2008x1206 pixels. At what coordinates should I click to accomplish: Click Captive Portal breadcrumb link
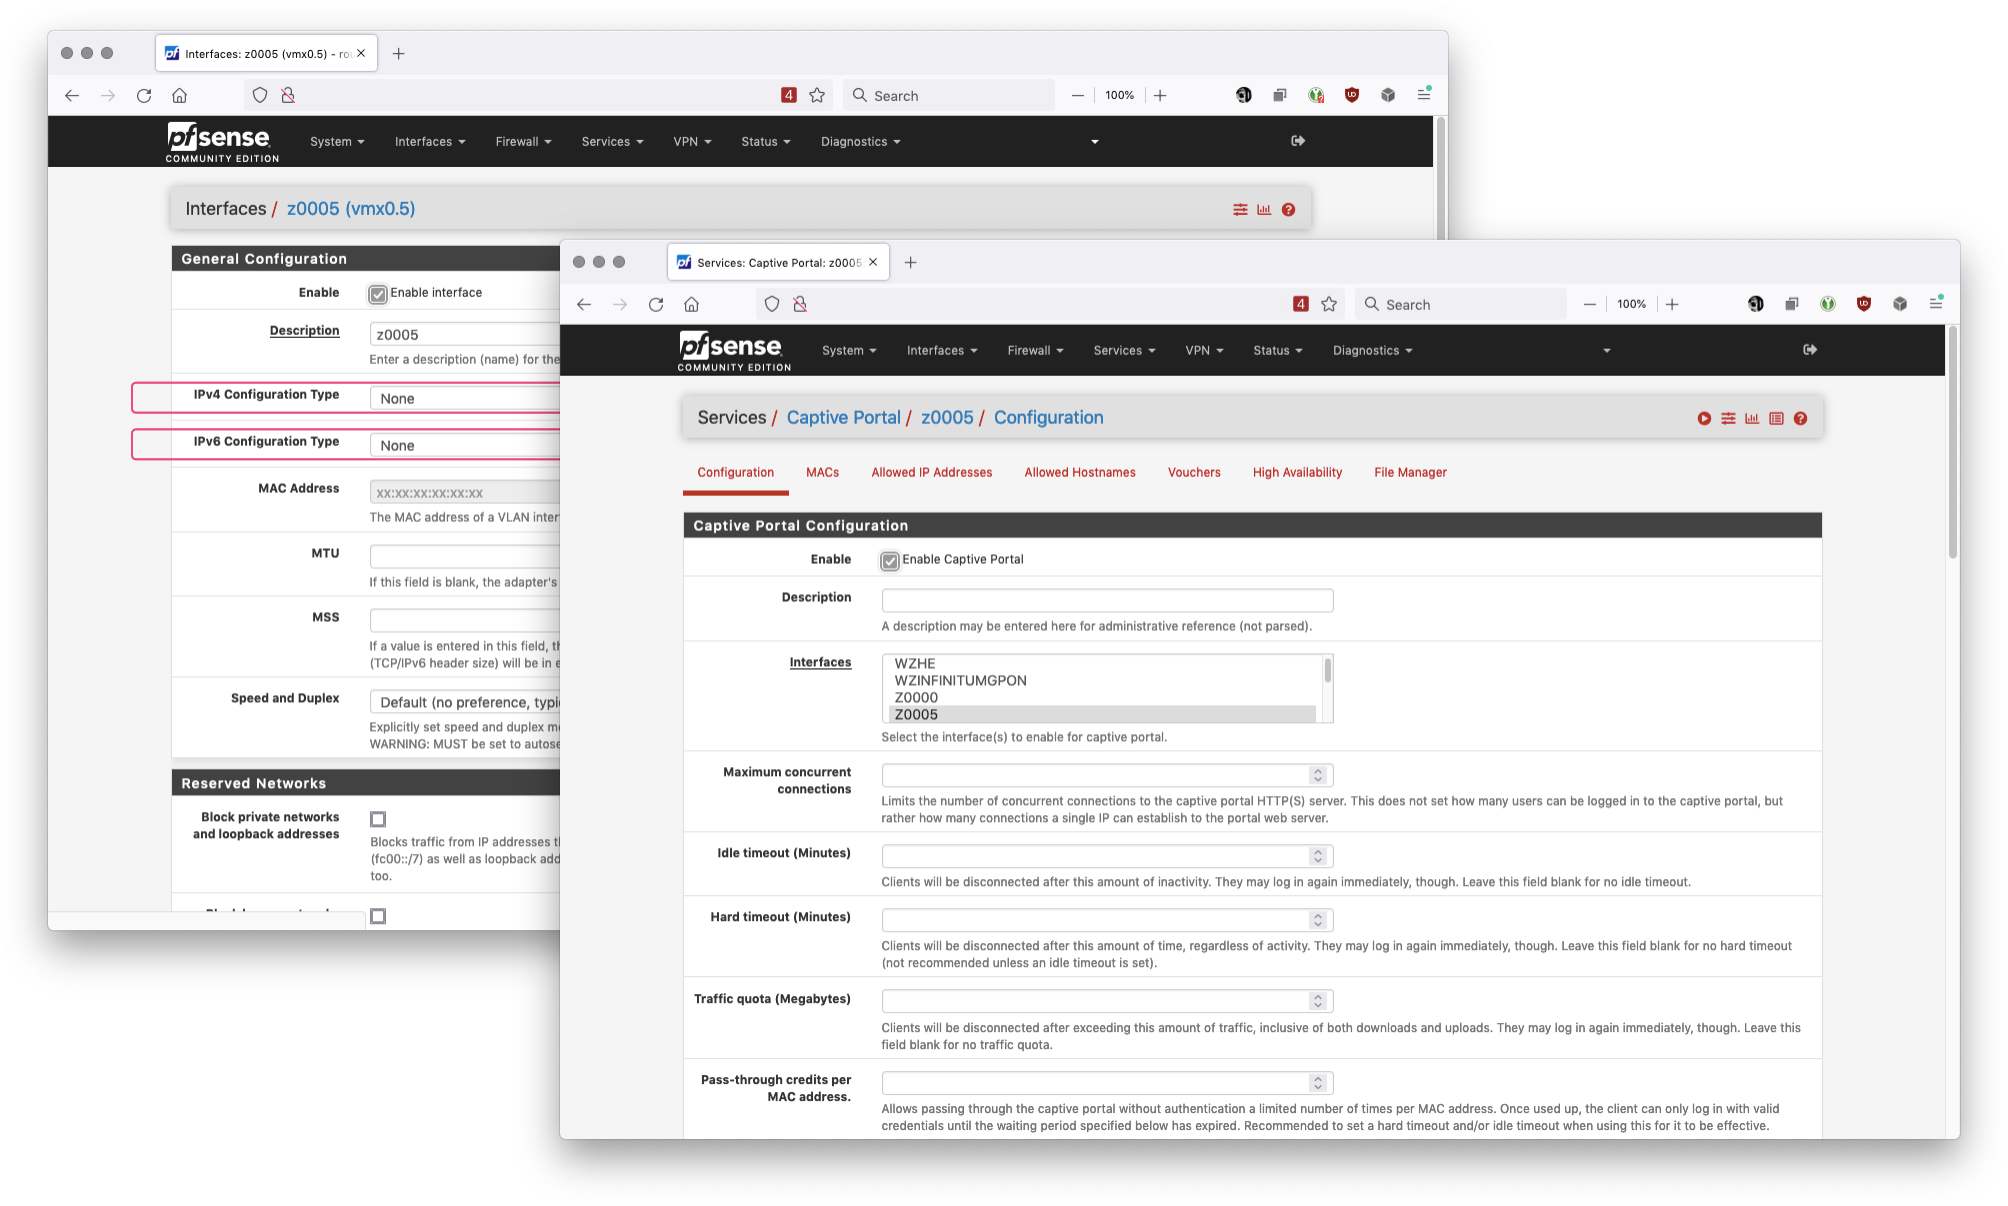[x=843, y=418]
